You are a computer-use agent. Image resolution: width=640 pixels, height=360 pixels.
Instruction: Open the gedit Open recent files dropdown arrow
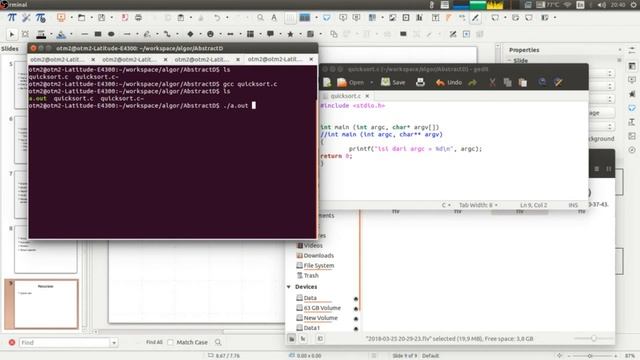click(371, 82)
